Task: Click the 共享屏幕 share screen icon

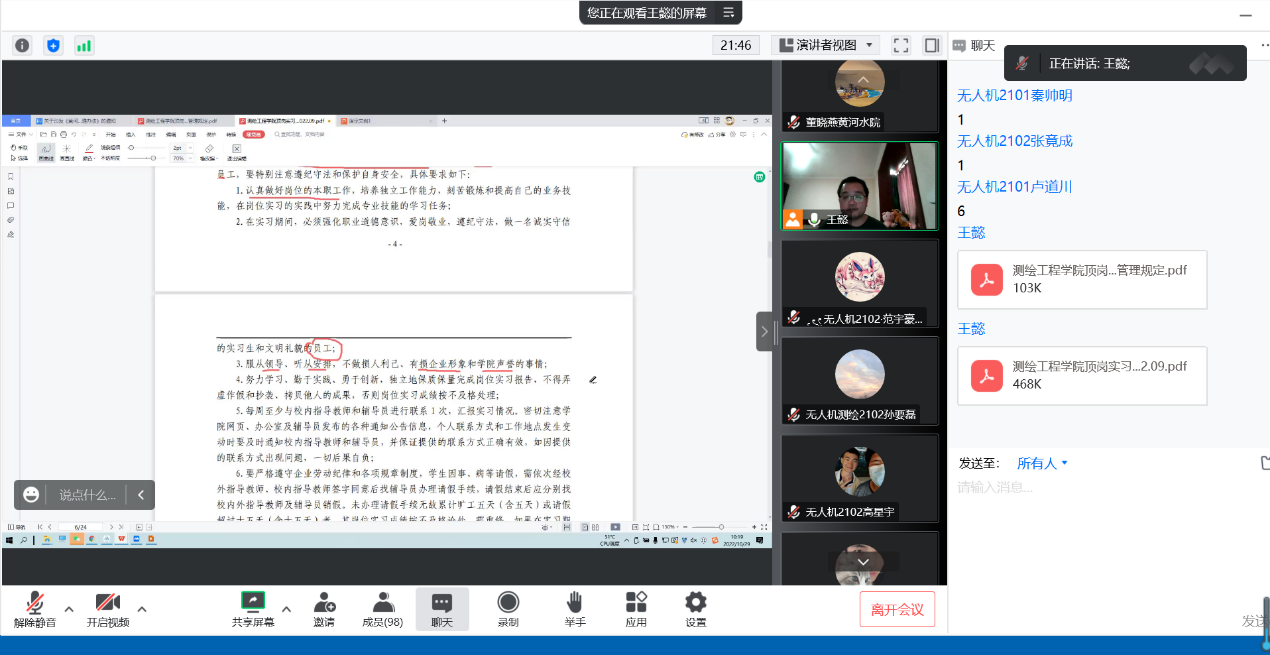Action: [252, 609]
